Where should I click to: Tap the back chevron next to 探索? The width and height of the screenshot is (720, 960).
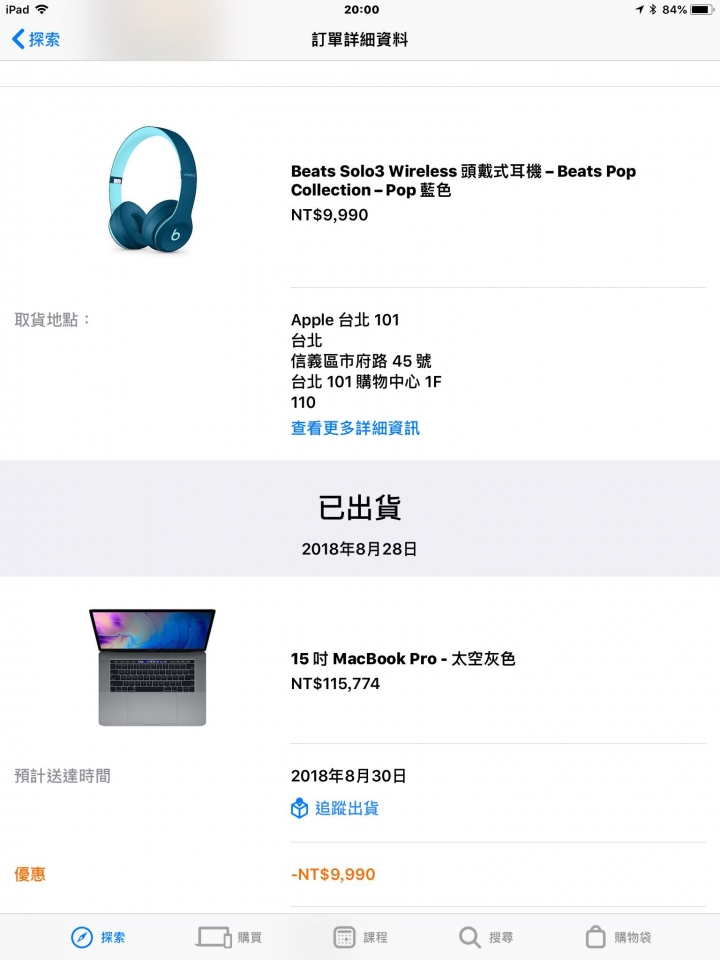click(18, 39)
